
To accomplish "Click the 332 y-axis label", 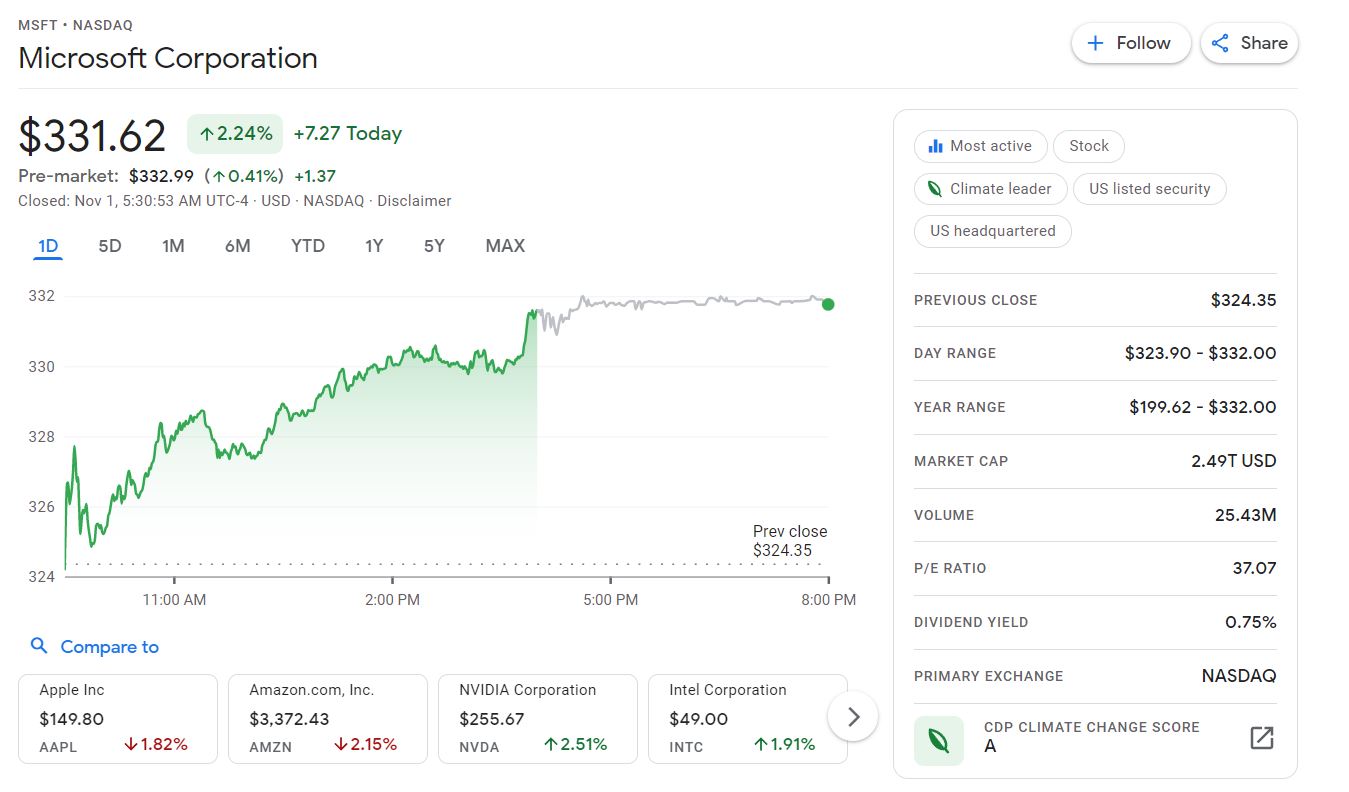I will (42, 296).
